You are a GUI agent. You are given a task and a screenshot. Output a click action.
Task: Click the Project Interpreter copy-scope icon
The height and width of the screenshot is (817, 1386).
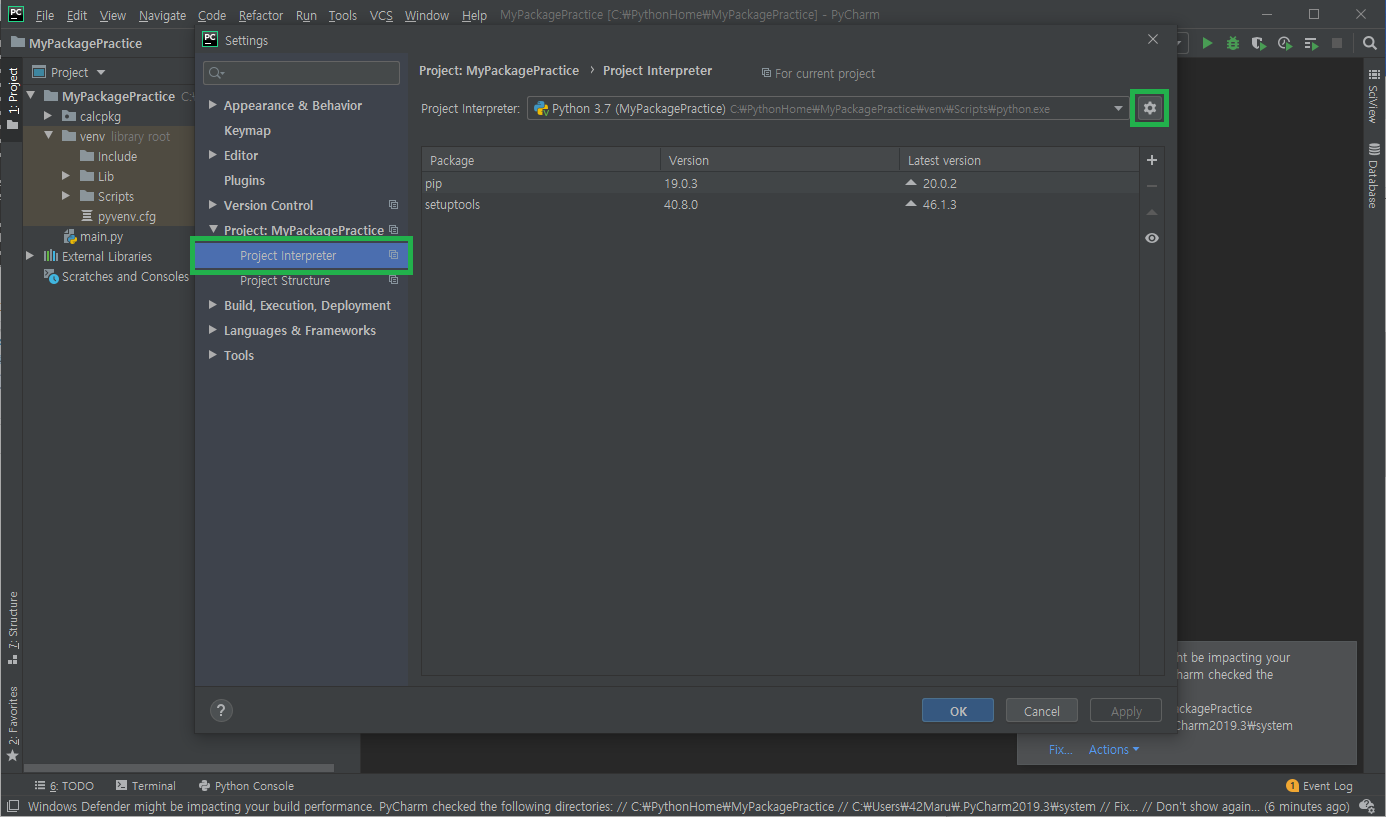[x=393, y=256]
